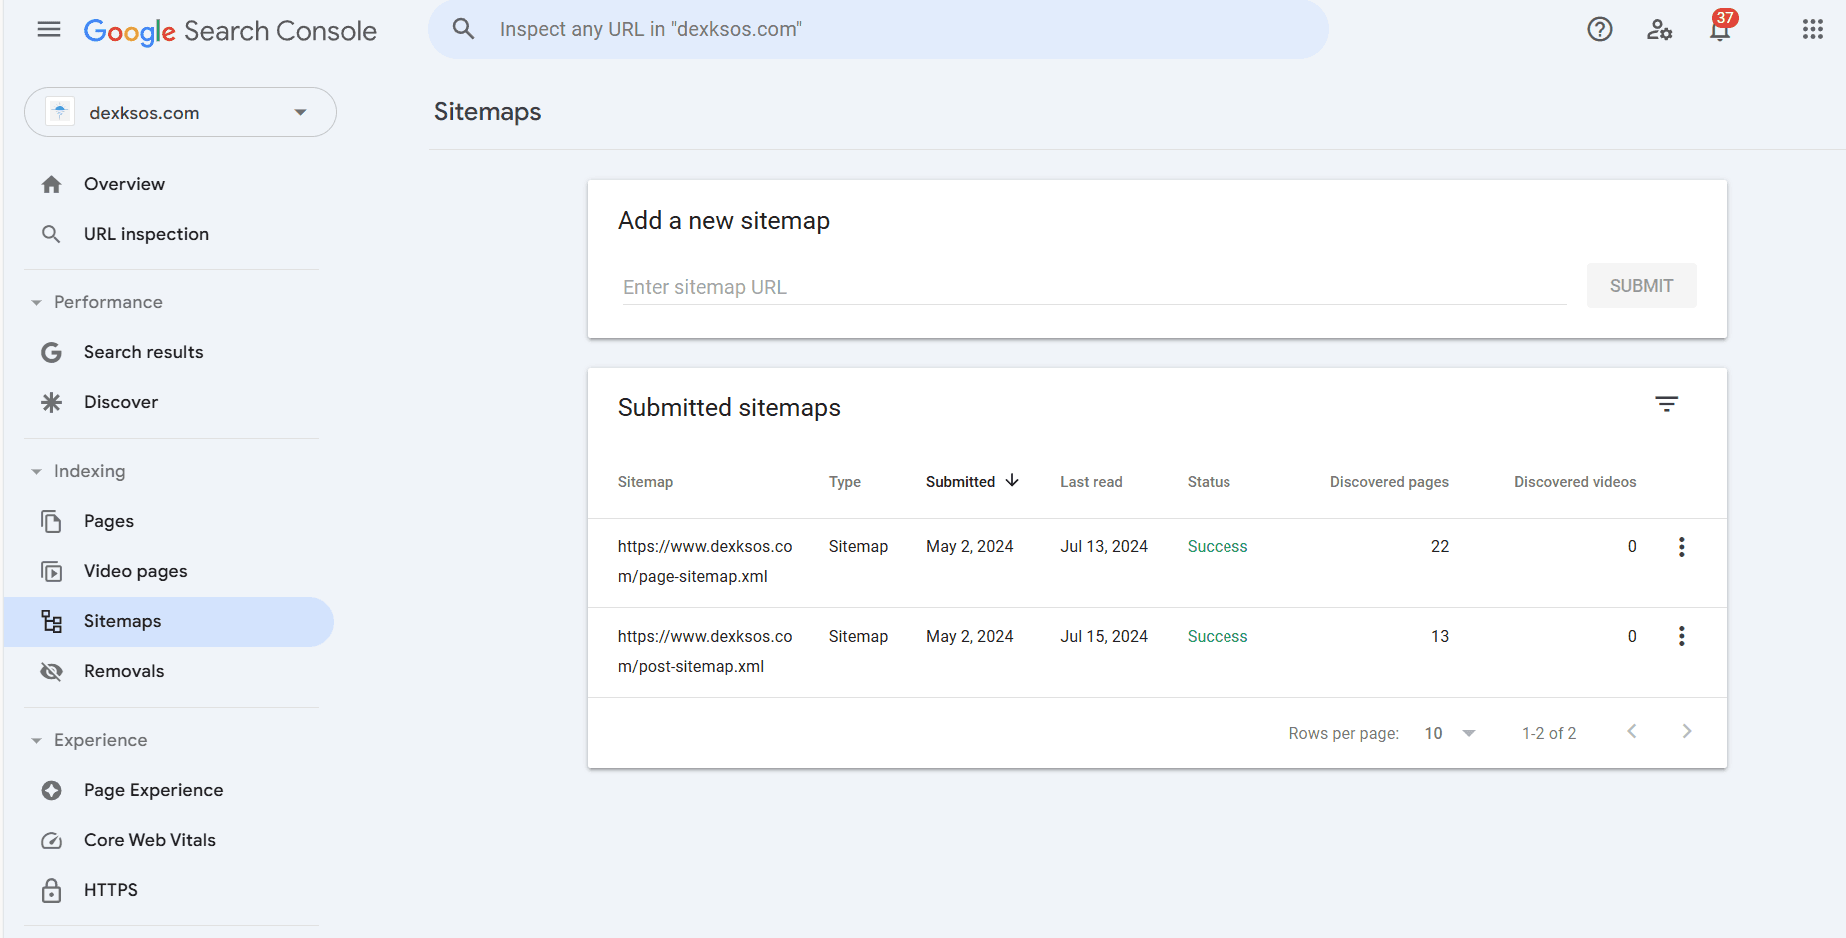Open Rows per page dropdown
This screenshot has width=1846, height=938.
pos(1450,733)
